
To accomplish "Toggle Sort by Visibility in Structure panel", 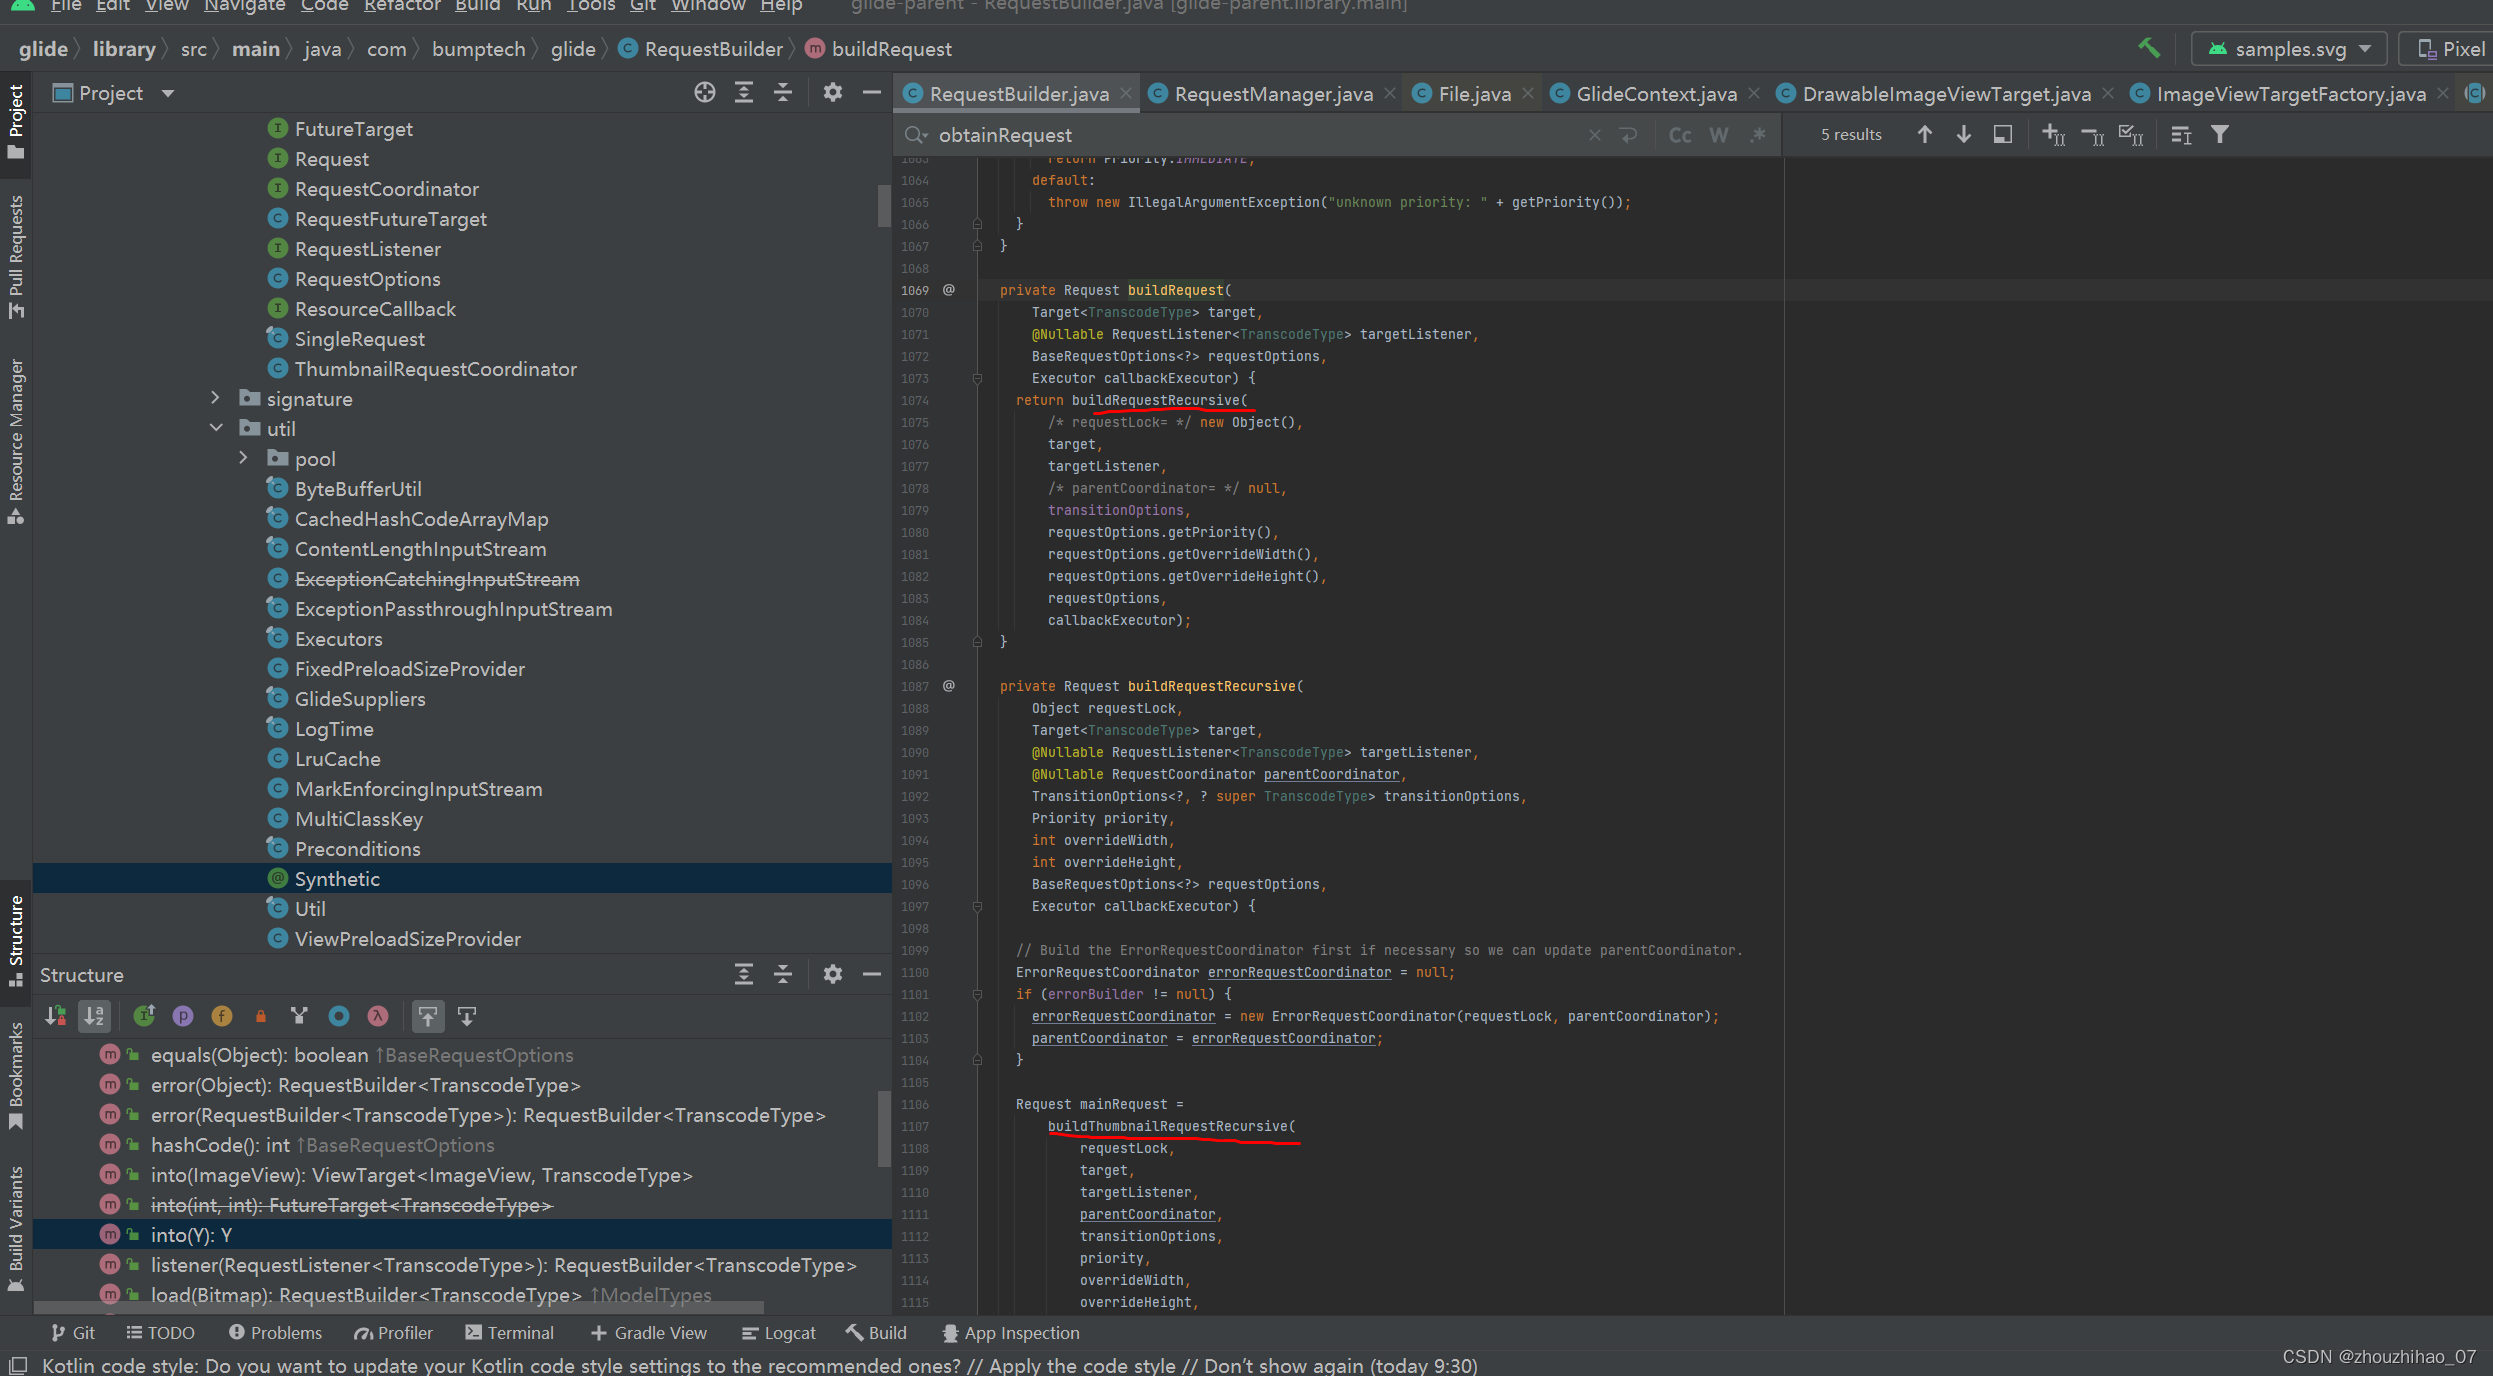I will tap(56, 1016).
